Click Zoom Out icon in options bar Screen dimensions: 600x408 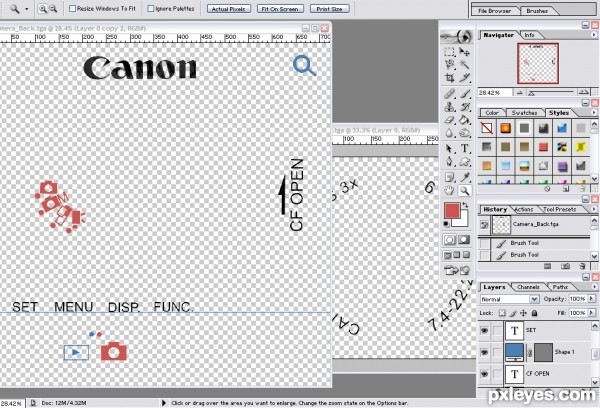click(x=53, y=8)
